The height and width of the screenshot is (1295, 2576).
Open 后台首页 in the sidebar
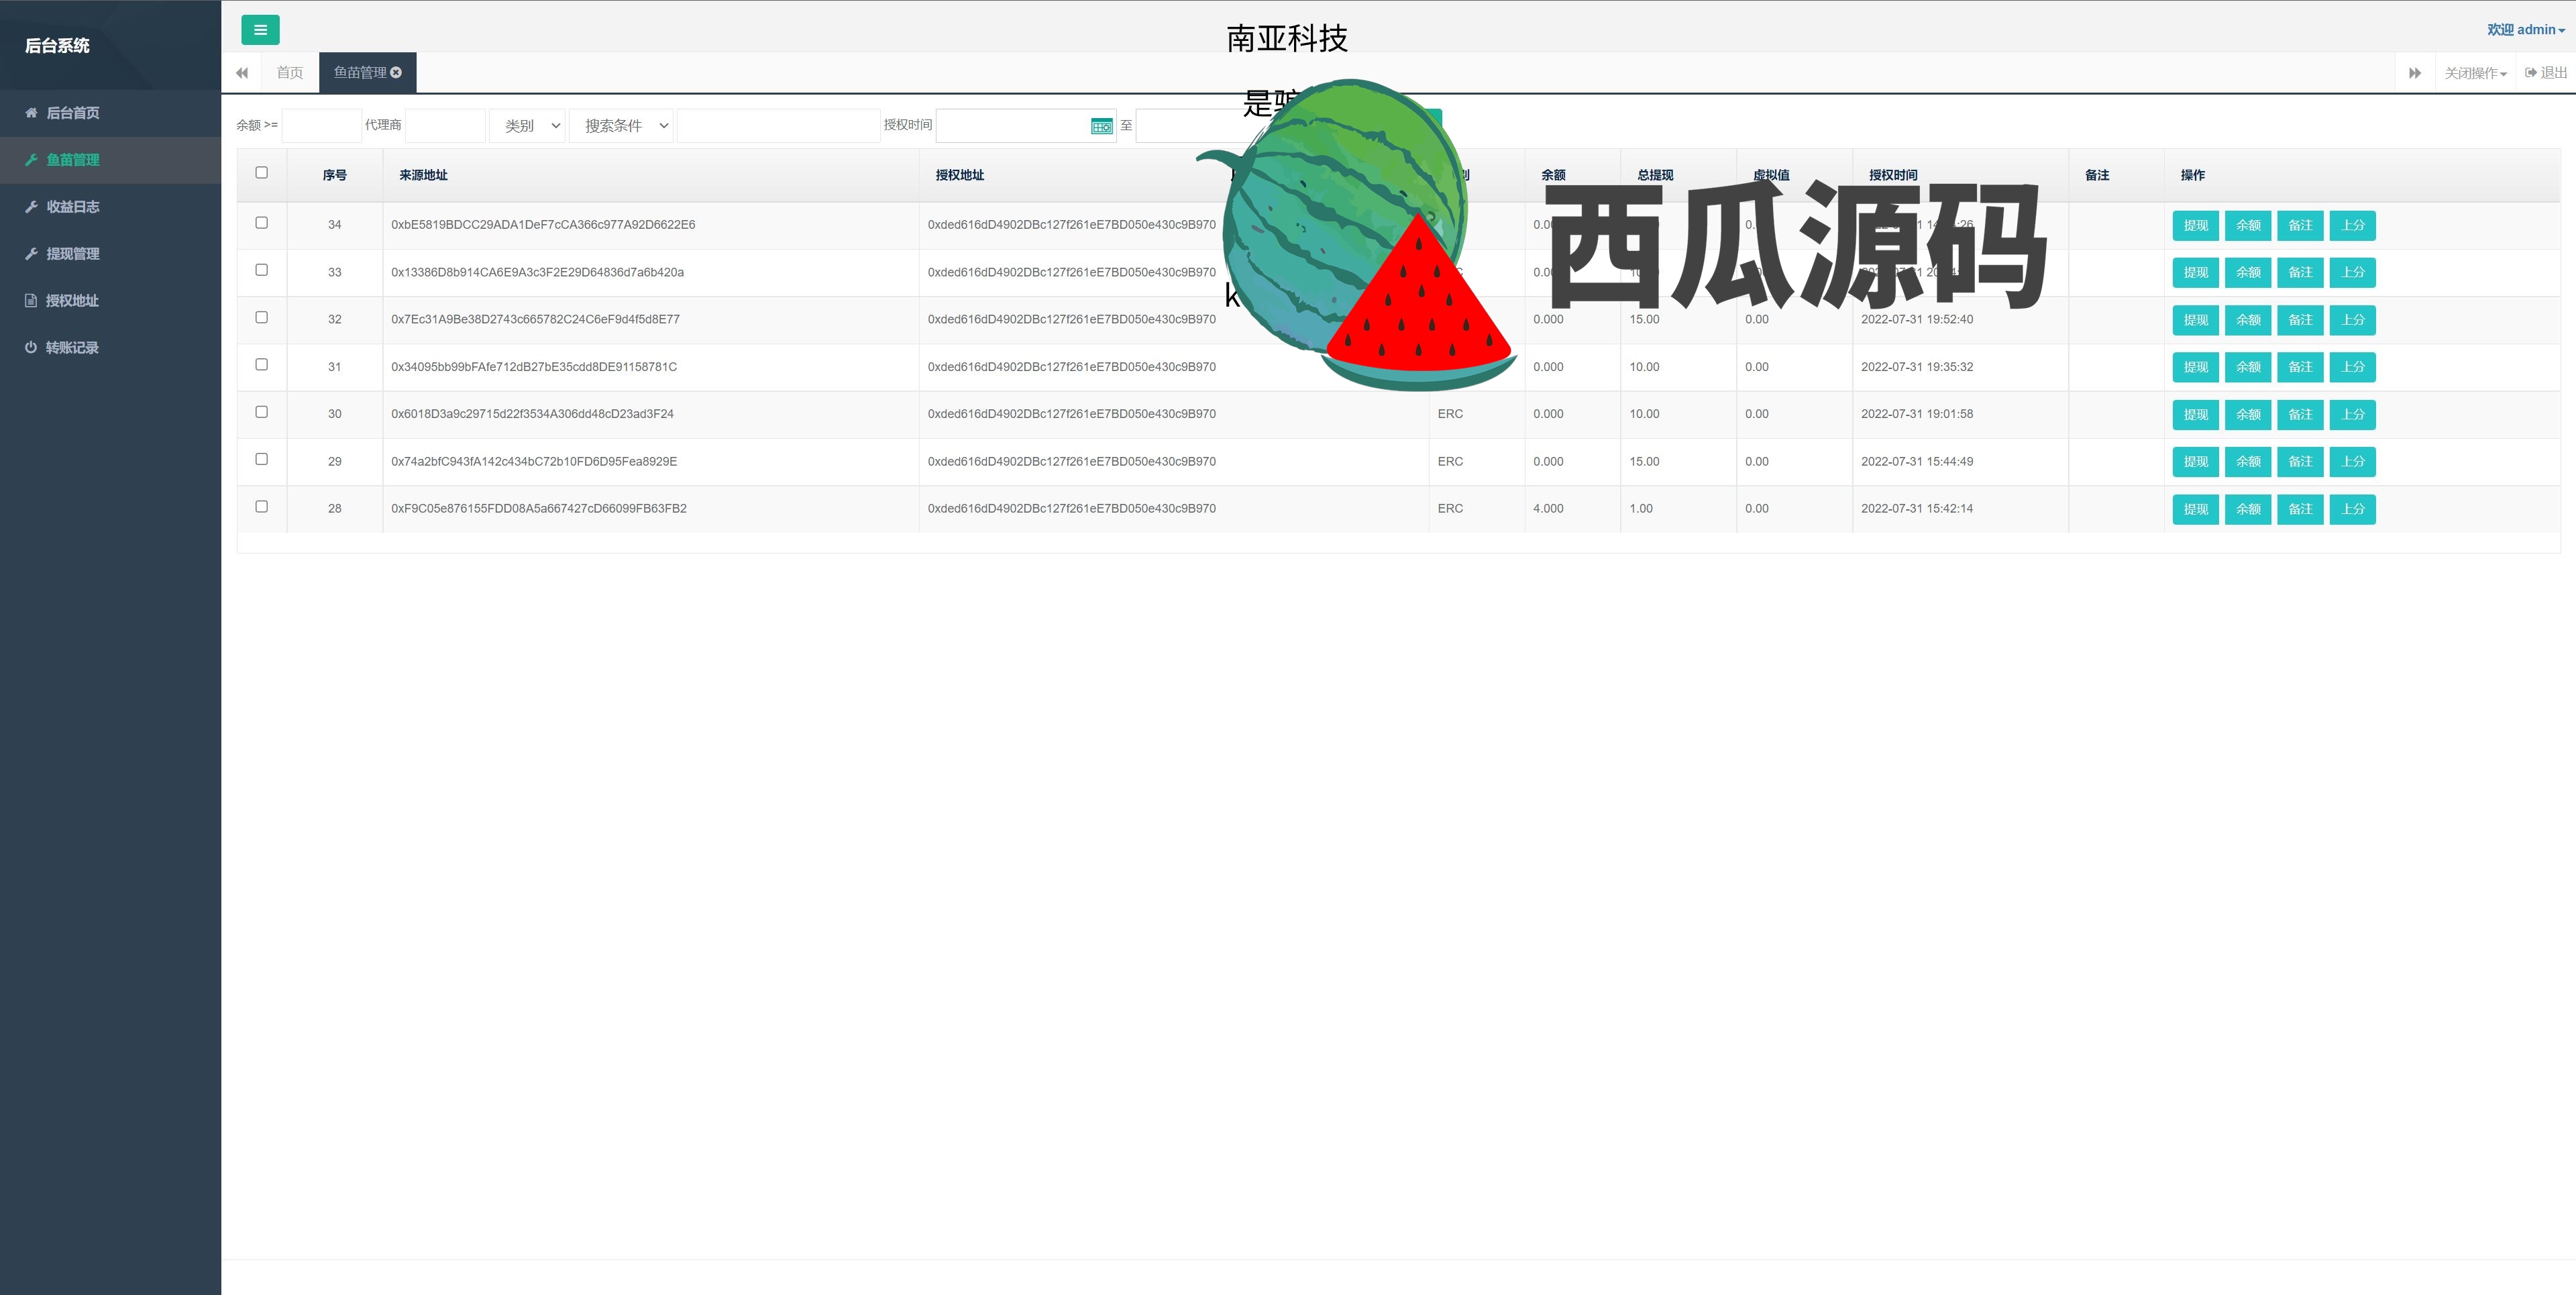pyautogui.click(x=110, y=113)
